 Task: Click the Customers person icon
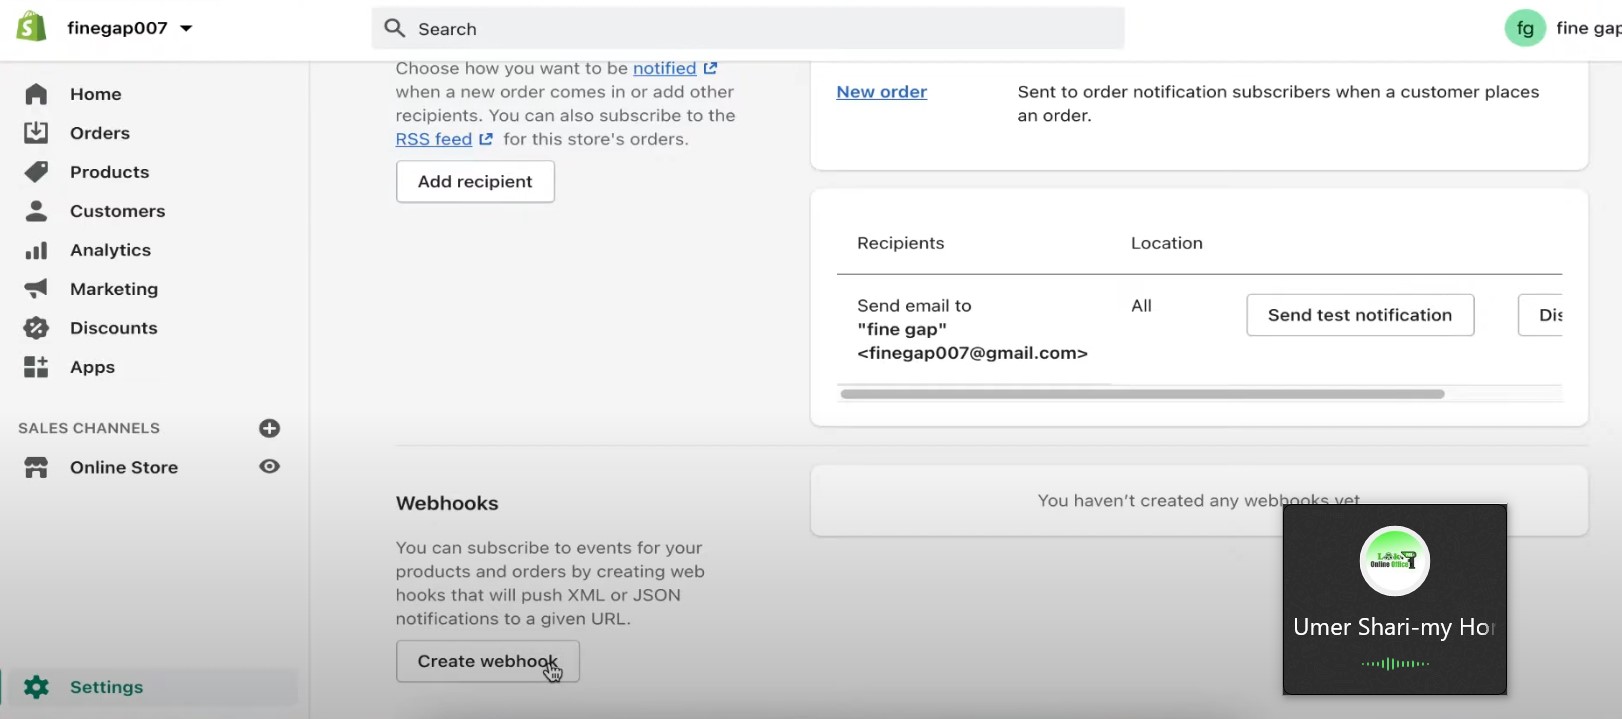pos(36,211)
